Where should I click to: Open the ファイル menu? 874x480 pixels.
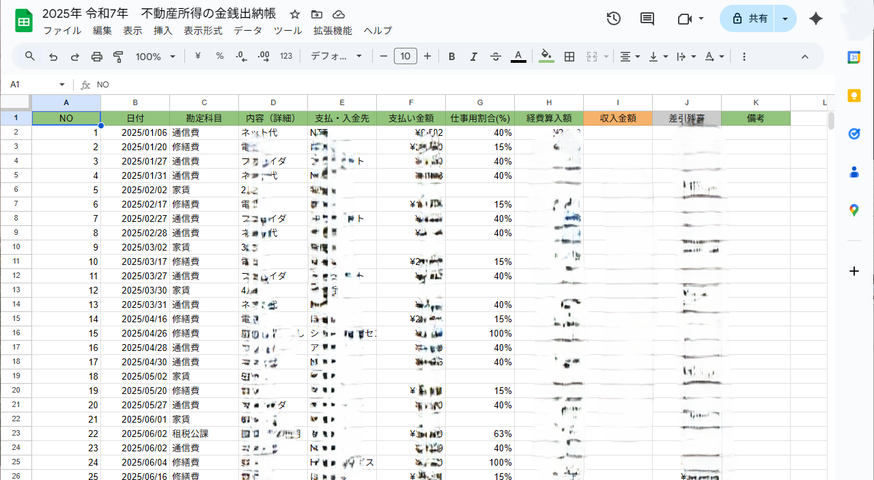point(62,31)
